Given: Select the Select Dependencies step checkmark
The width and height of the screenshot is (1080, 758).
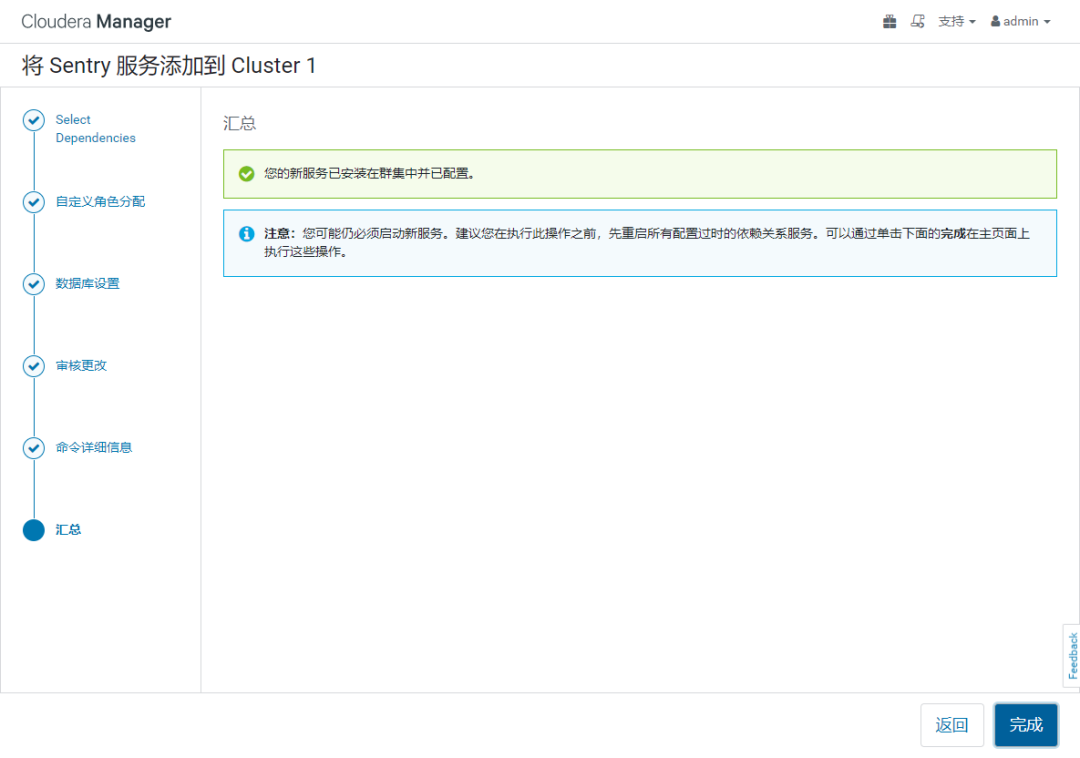Looking at the screenshot, I should [34, 120].
